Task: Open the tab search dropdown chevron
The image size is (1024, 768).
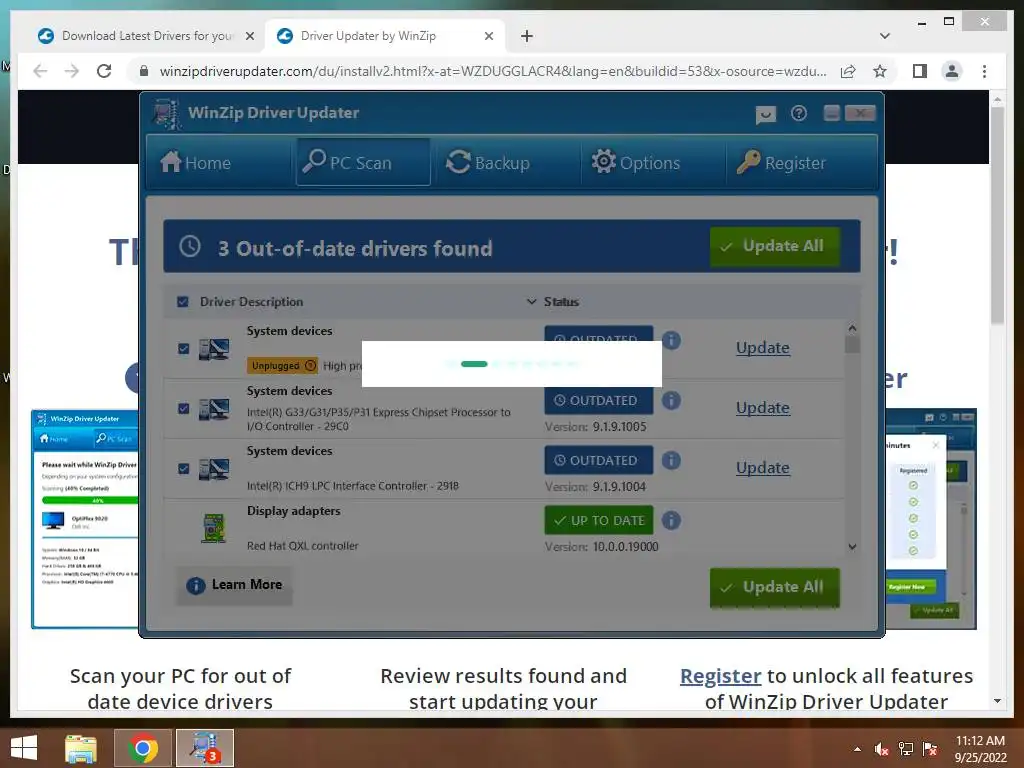Action: [x=885, y=36]
